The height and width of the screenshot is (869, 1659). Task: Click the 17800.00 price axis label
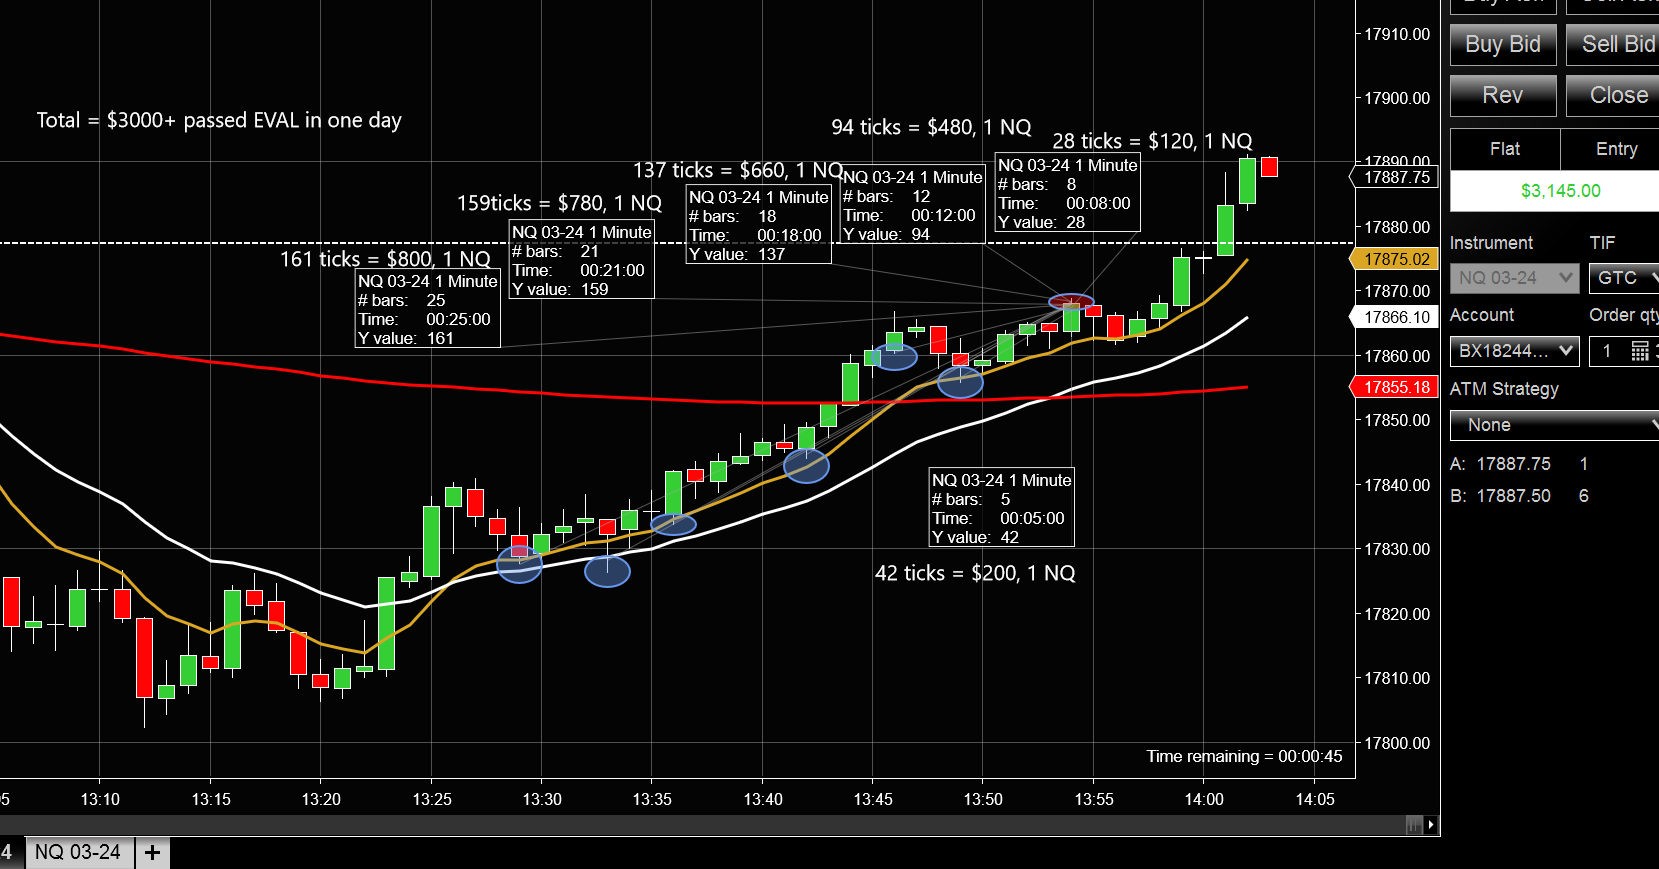coord(1397,743)
